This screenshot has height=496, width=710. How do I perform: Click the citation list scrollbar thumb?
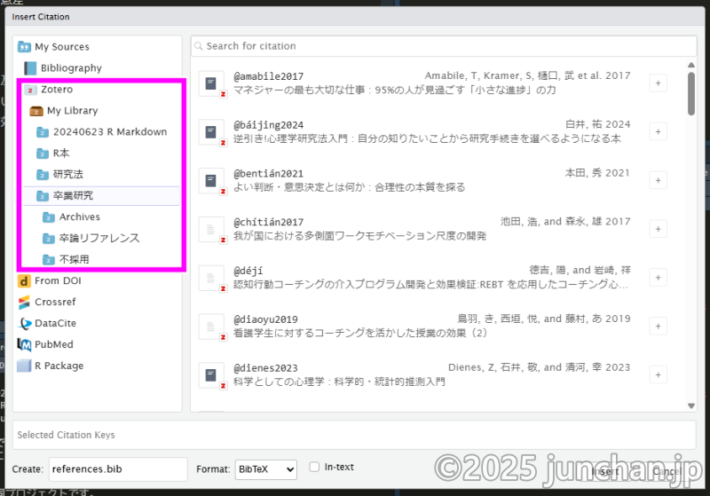691,94
